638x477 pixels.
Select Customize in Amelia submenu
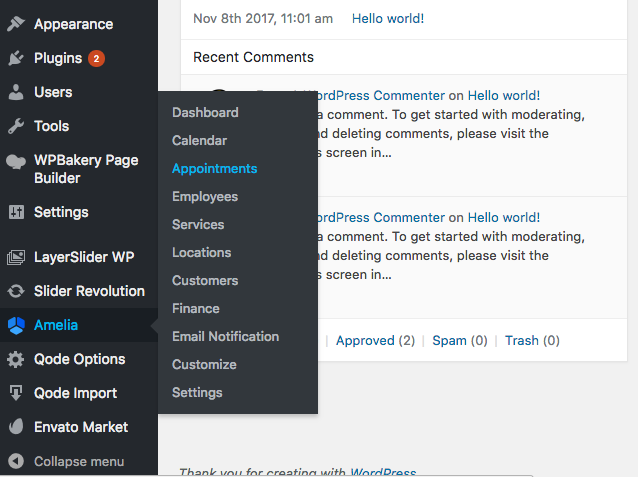(204, 365)
